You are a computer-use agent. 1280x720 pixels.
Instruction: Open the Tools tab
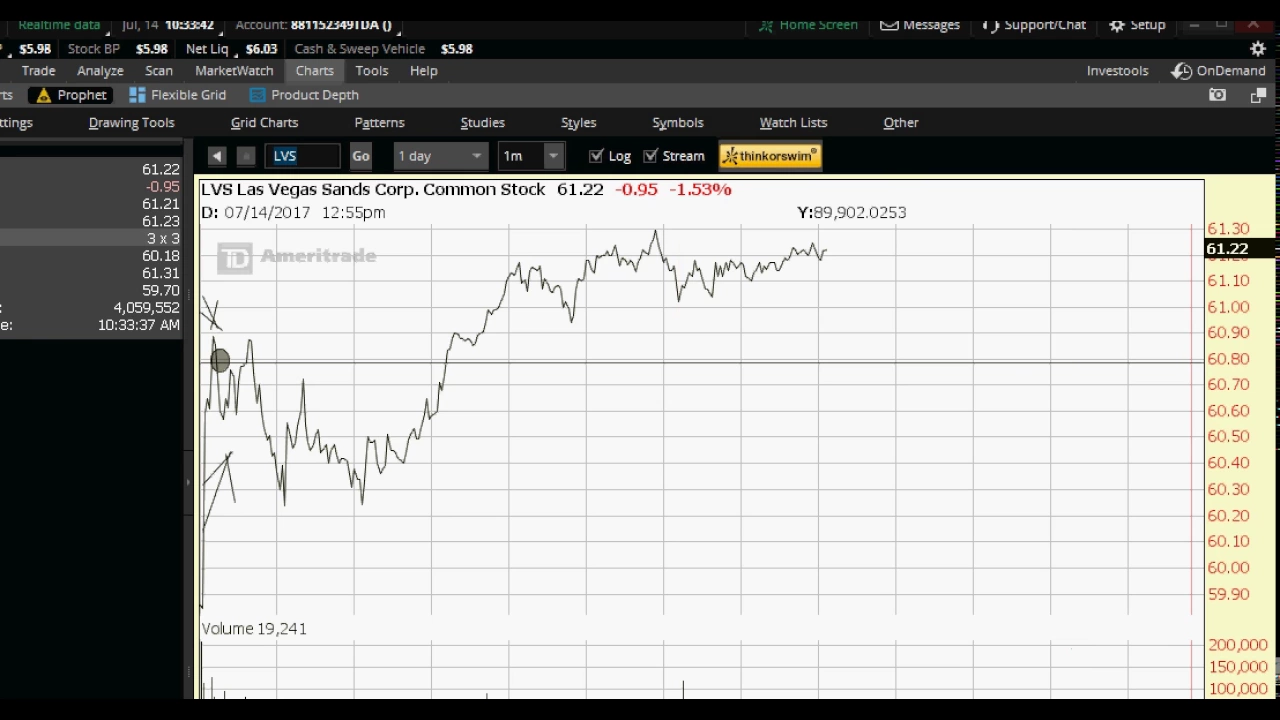[x=371, y=71]
